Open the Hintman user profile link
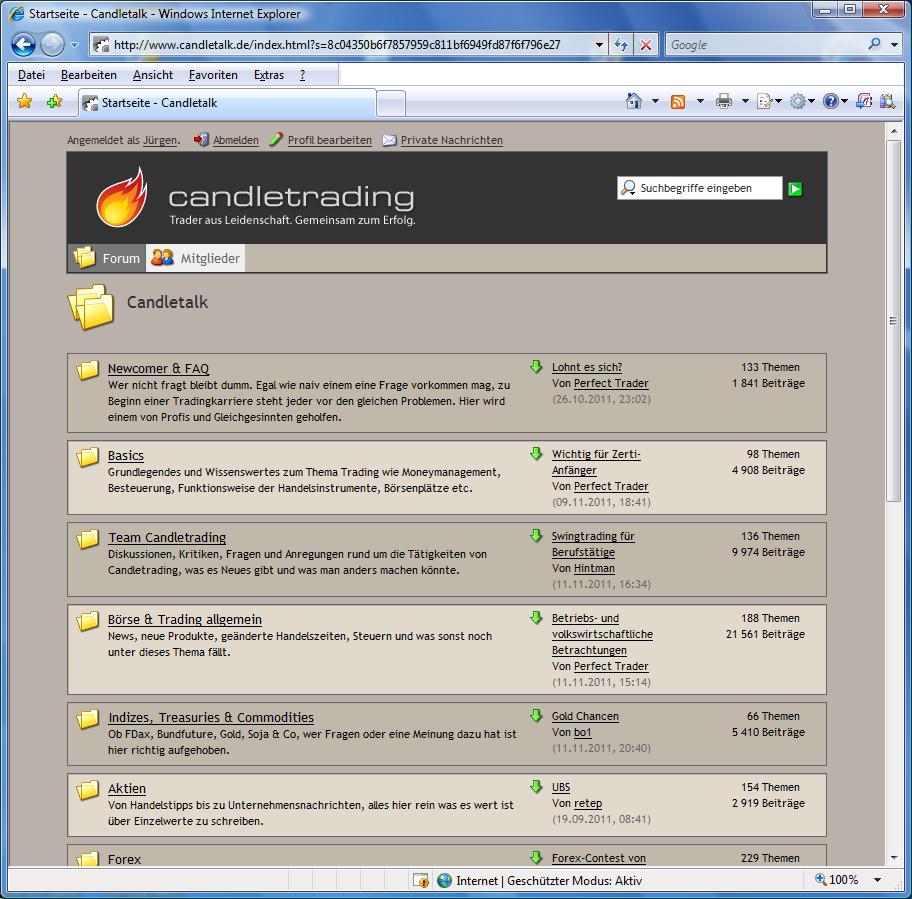Image resolution: width=912 pixels, height=899 pixels. 594,568
